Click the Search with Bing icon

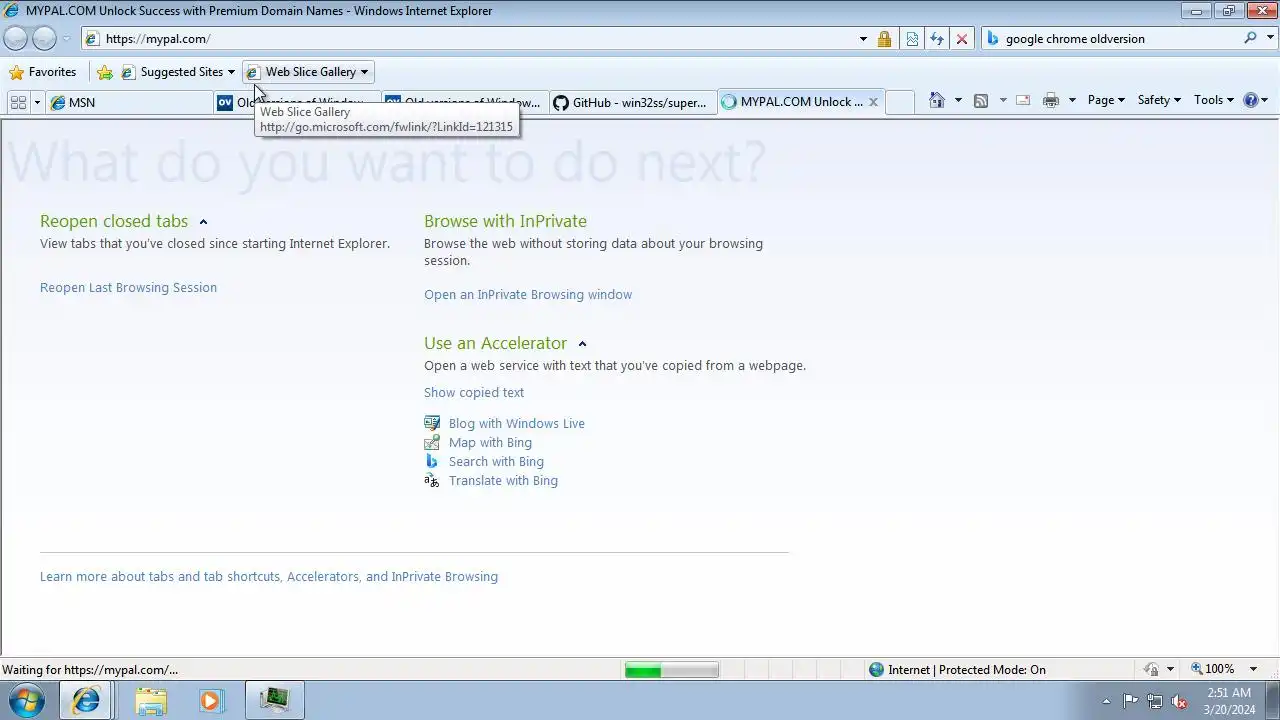click(432, 461)
